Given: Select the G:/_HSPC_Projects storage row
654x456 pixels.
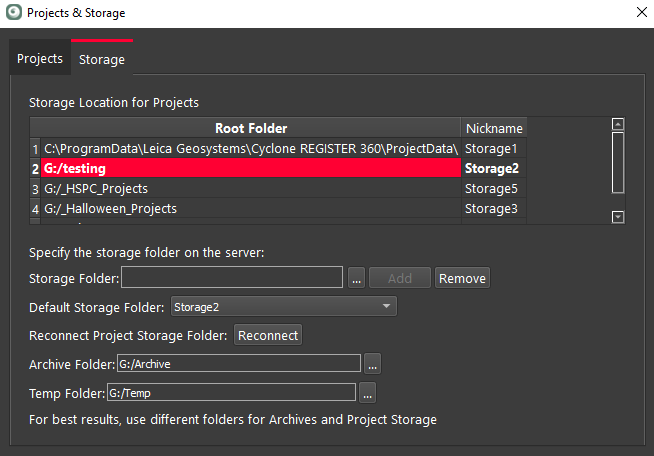Looking at the screenshot, I should [x=250, y=188].
